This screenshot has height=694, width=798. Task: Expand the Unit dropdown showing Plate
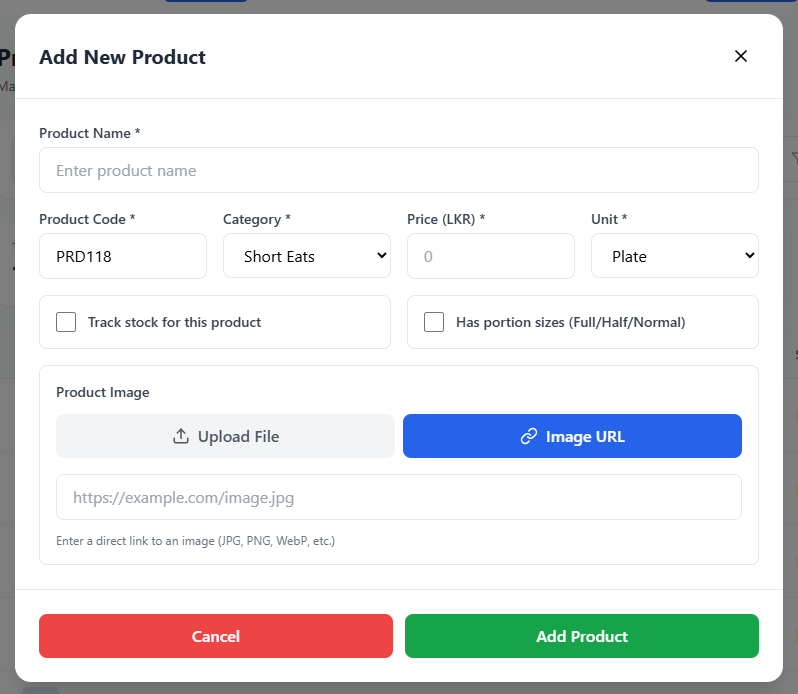[675, 256]
